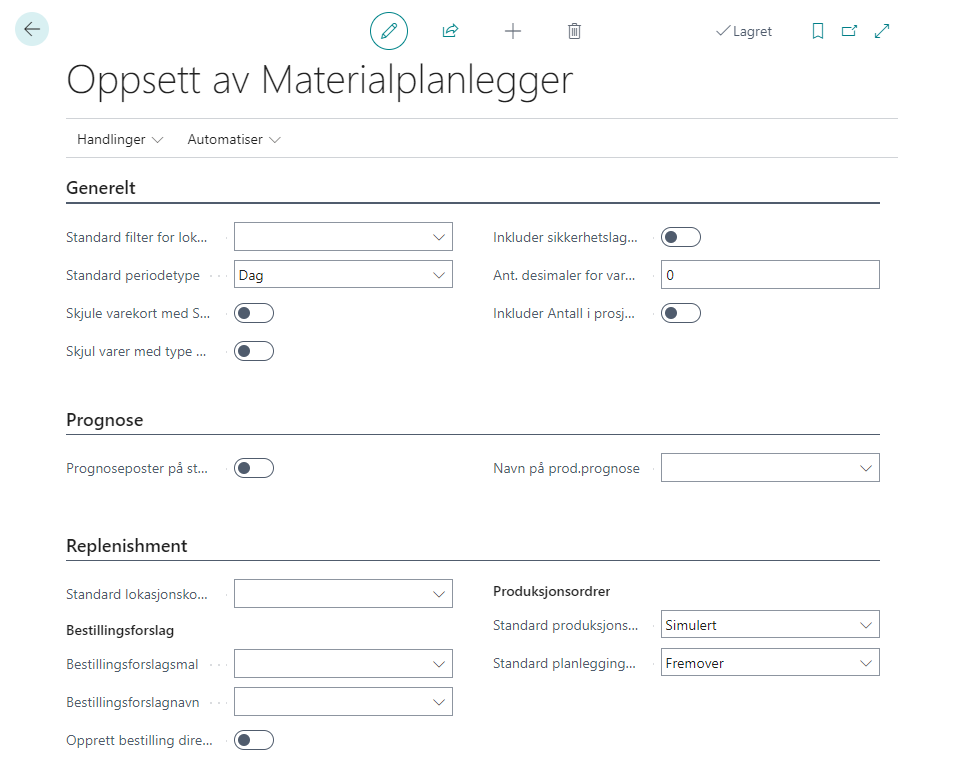Open page in new window icon
966x780 pixels.
point(849,31)
